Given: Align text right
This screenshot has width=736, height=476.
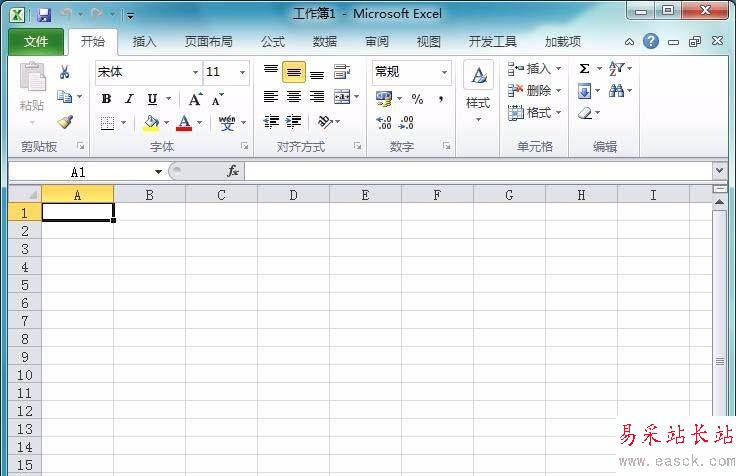Looking at the screenshot, I should (x=317, y=97).
